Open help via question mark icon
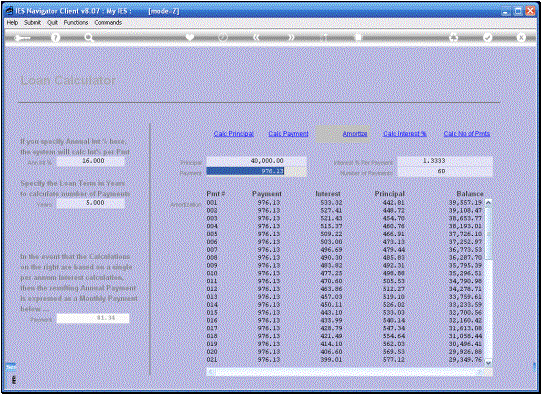541x394 pixels. [x=55, y=37]
